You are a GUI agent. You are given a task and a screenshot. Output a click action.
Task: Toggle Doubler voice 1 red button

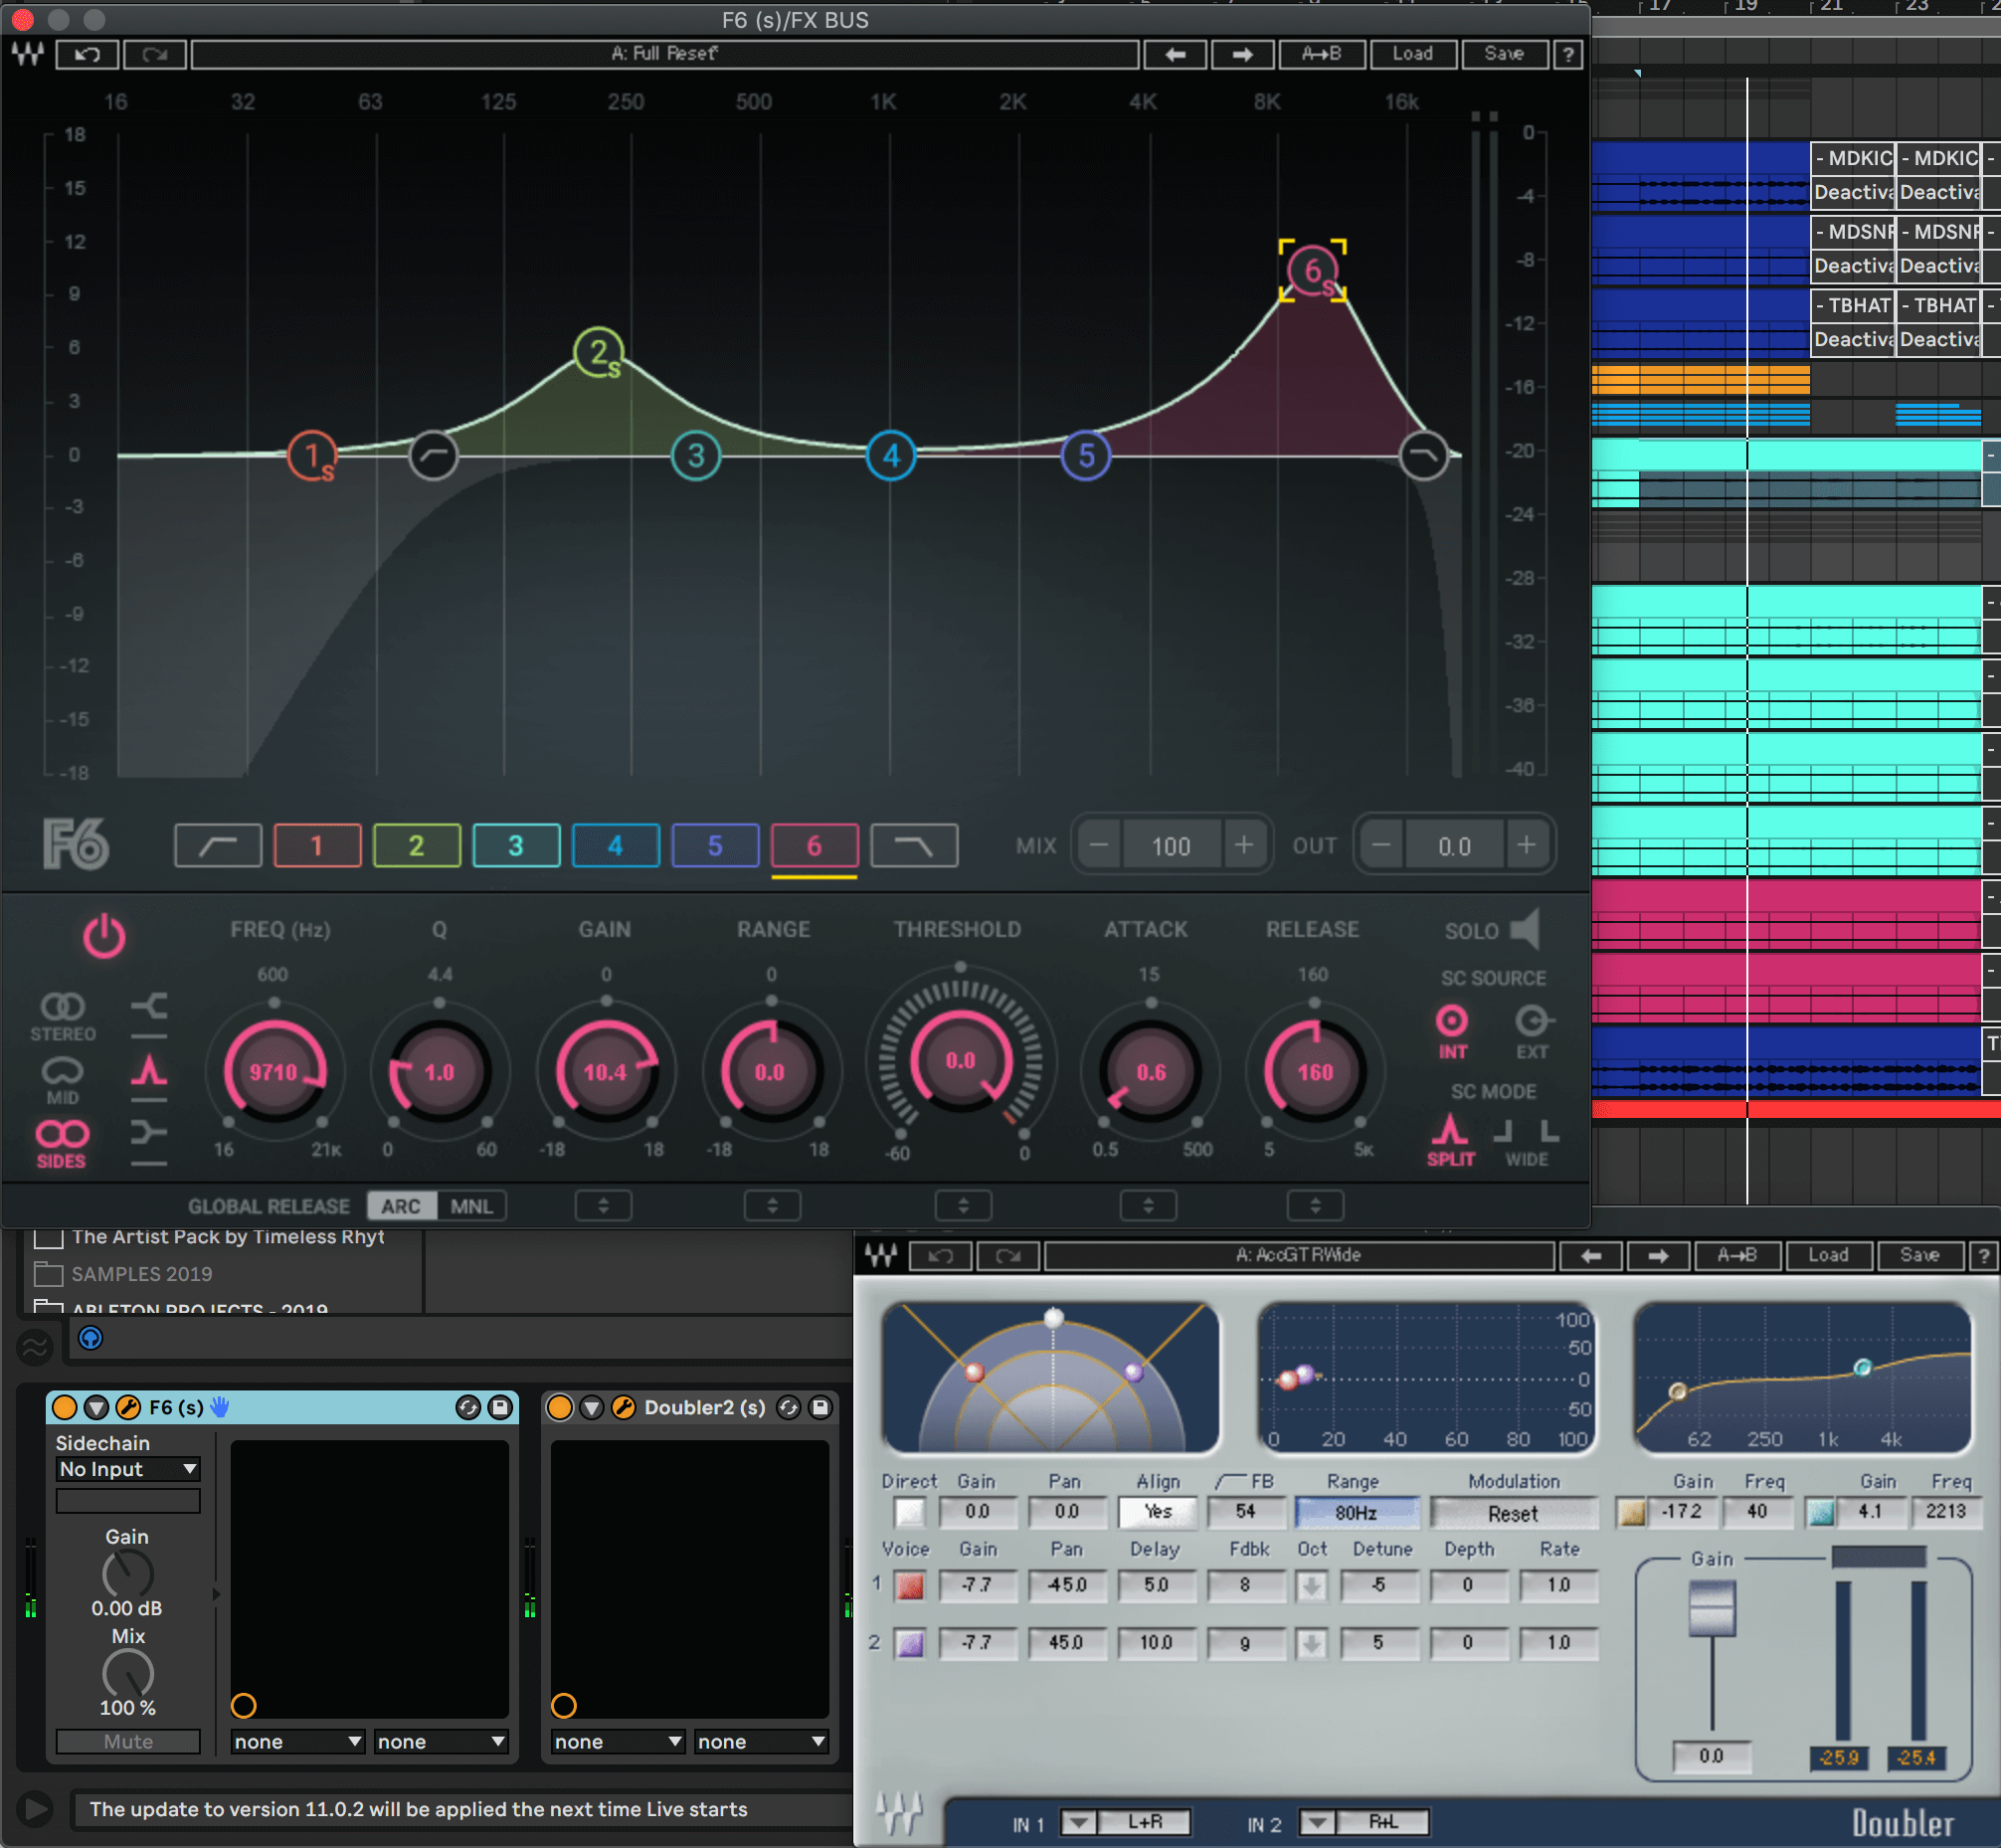coord(910,1585)
